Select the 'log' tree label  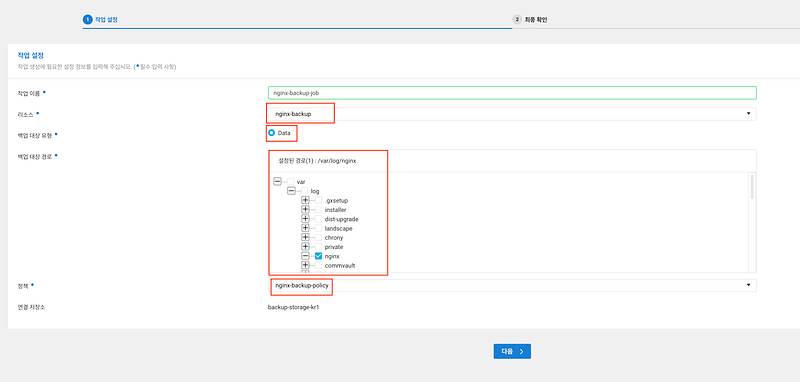click(x=315, y=191)
